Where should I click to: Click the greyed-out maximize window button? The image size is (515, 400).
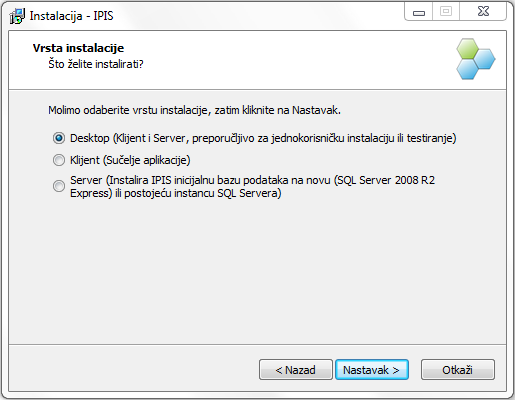446,12
